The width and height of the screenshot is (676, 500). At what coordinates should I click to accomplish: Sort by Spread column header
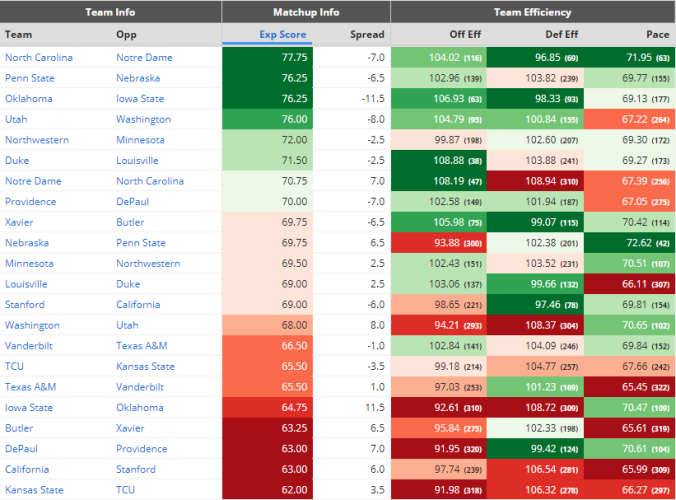click(367, 34)
